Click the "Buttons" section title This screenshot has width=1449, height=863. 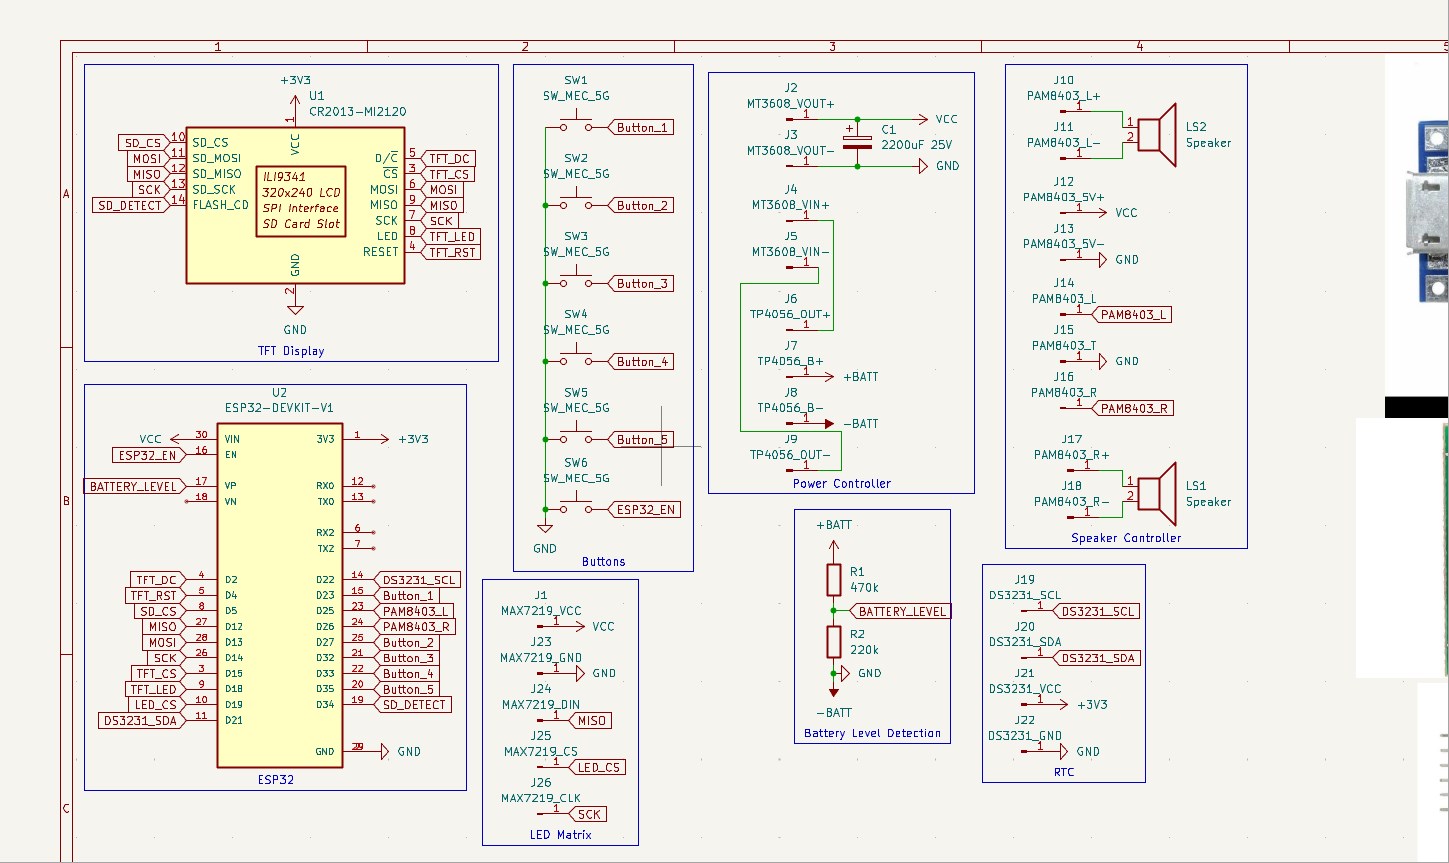click(x=604, y=562)
